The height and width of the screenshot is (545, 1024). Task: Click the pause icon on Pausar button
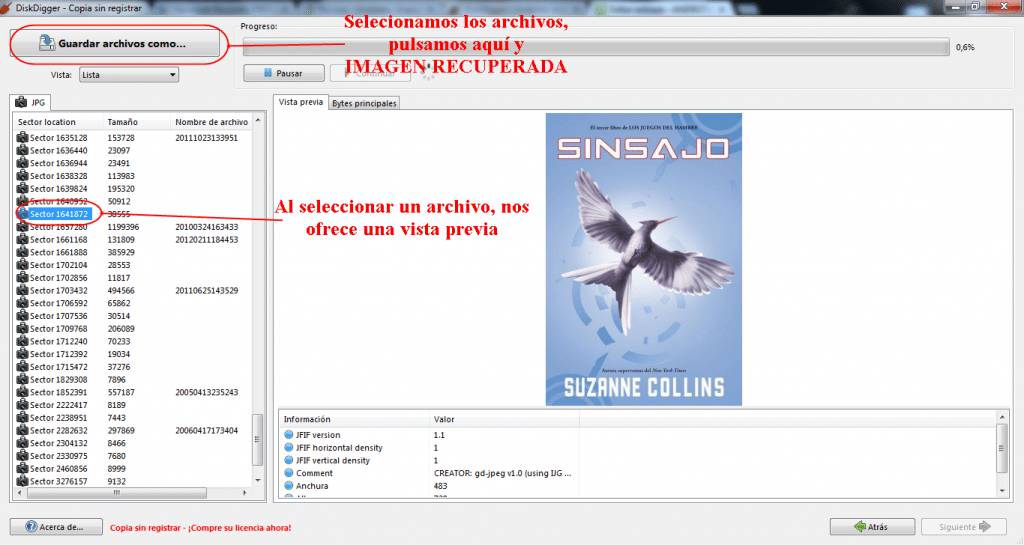(x=268, y=73)
